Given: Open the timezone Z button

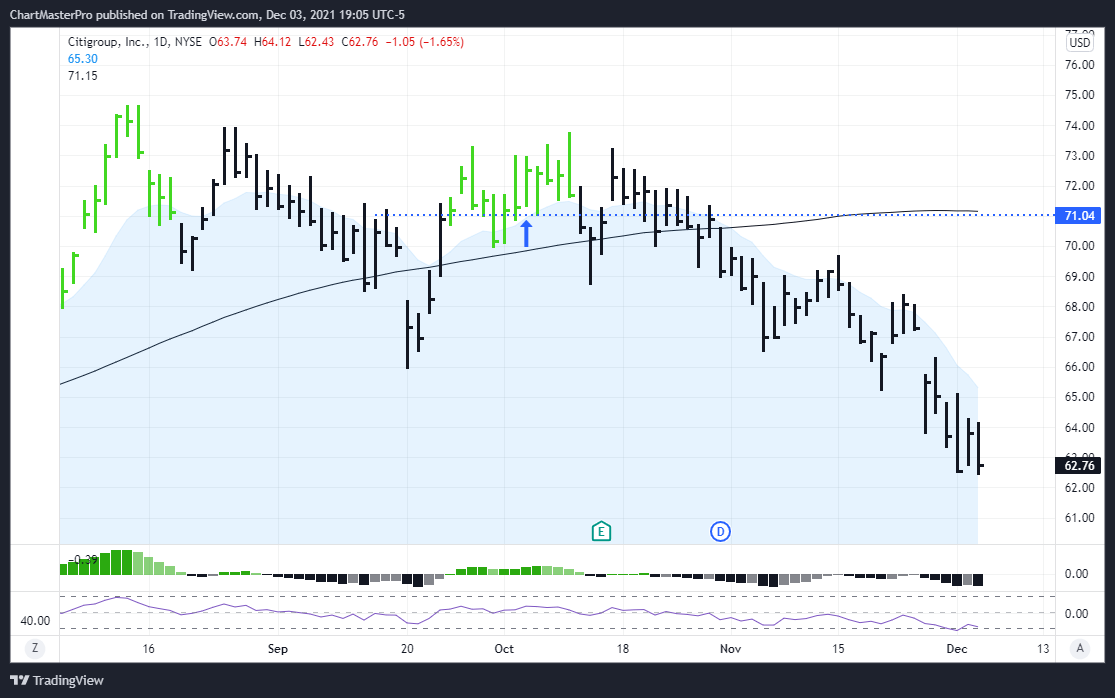Looking at the screenshot, I should (x=34, y=648).
